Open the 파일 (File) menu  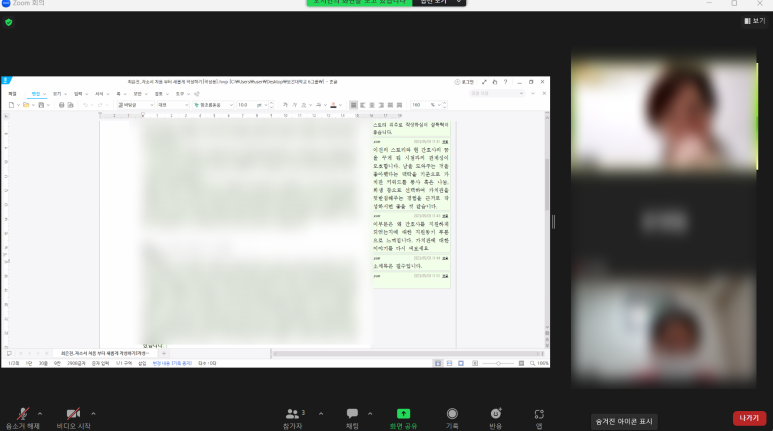[x=13, y=93]
